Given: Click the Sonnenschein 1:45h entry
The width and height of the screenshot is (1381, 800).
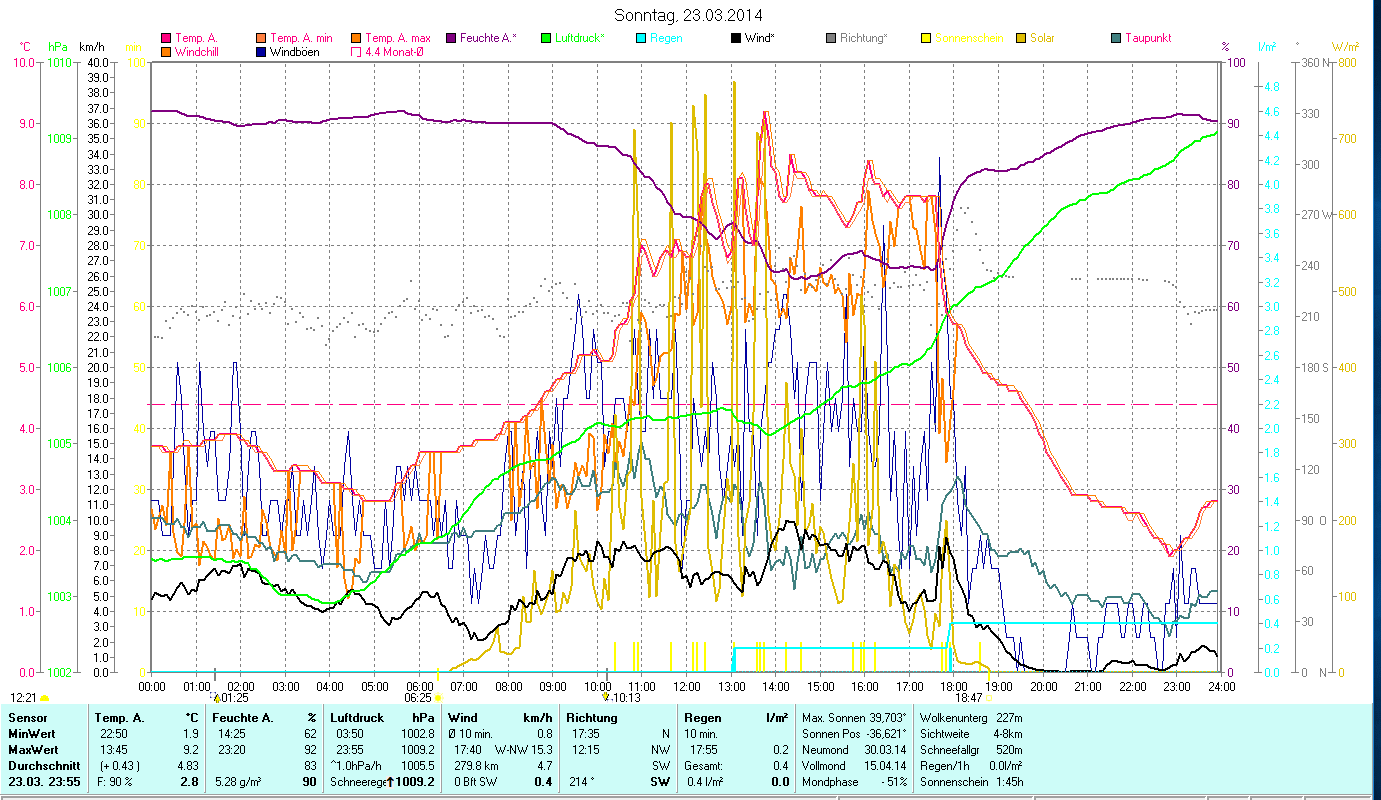Looking at the screenshot, I should pos(970,782).
